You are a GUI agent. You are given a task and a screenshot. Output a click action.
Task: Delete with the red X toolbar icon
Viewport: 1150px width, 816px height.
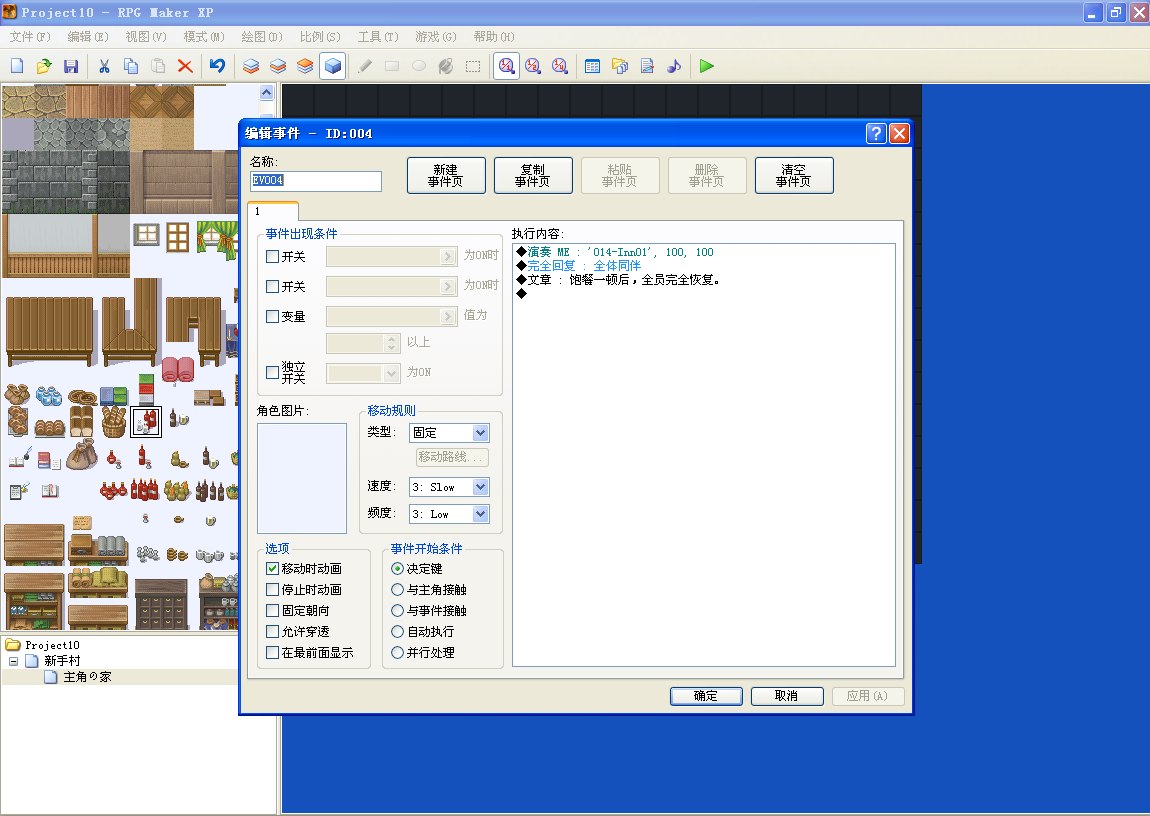[186, 66]
